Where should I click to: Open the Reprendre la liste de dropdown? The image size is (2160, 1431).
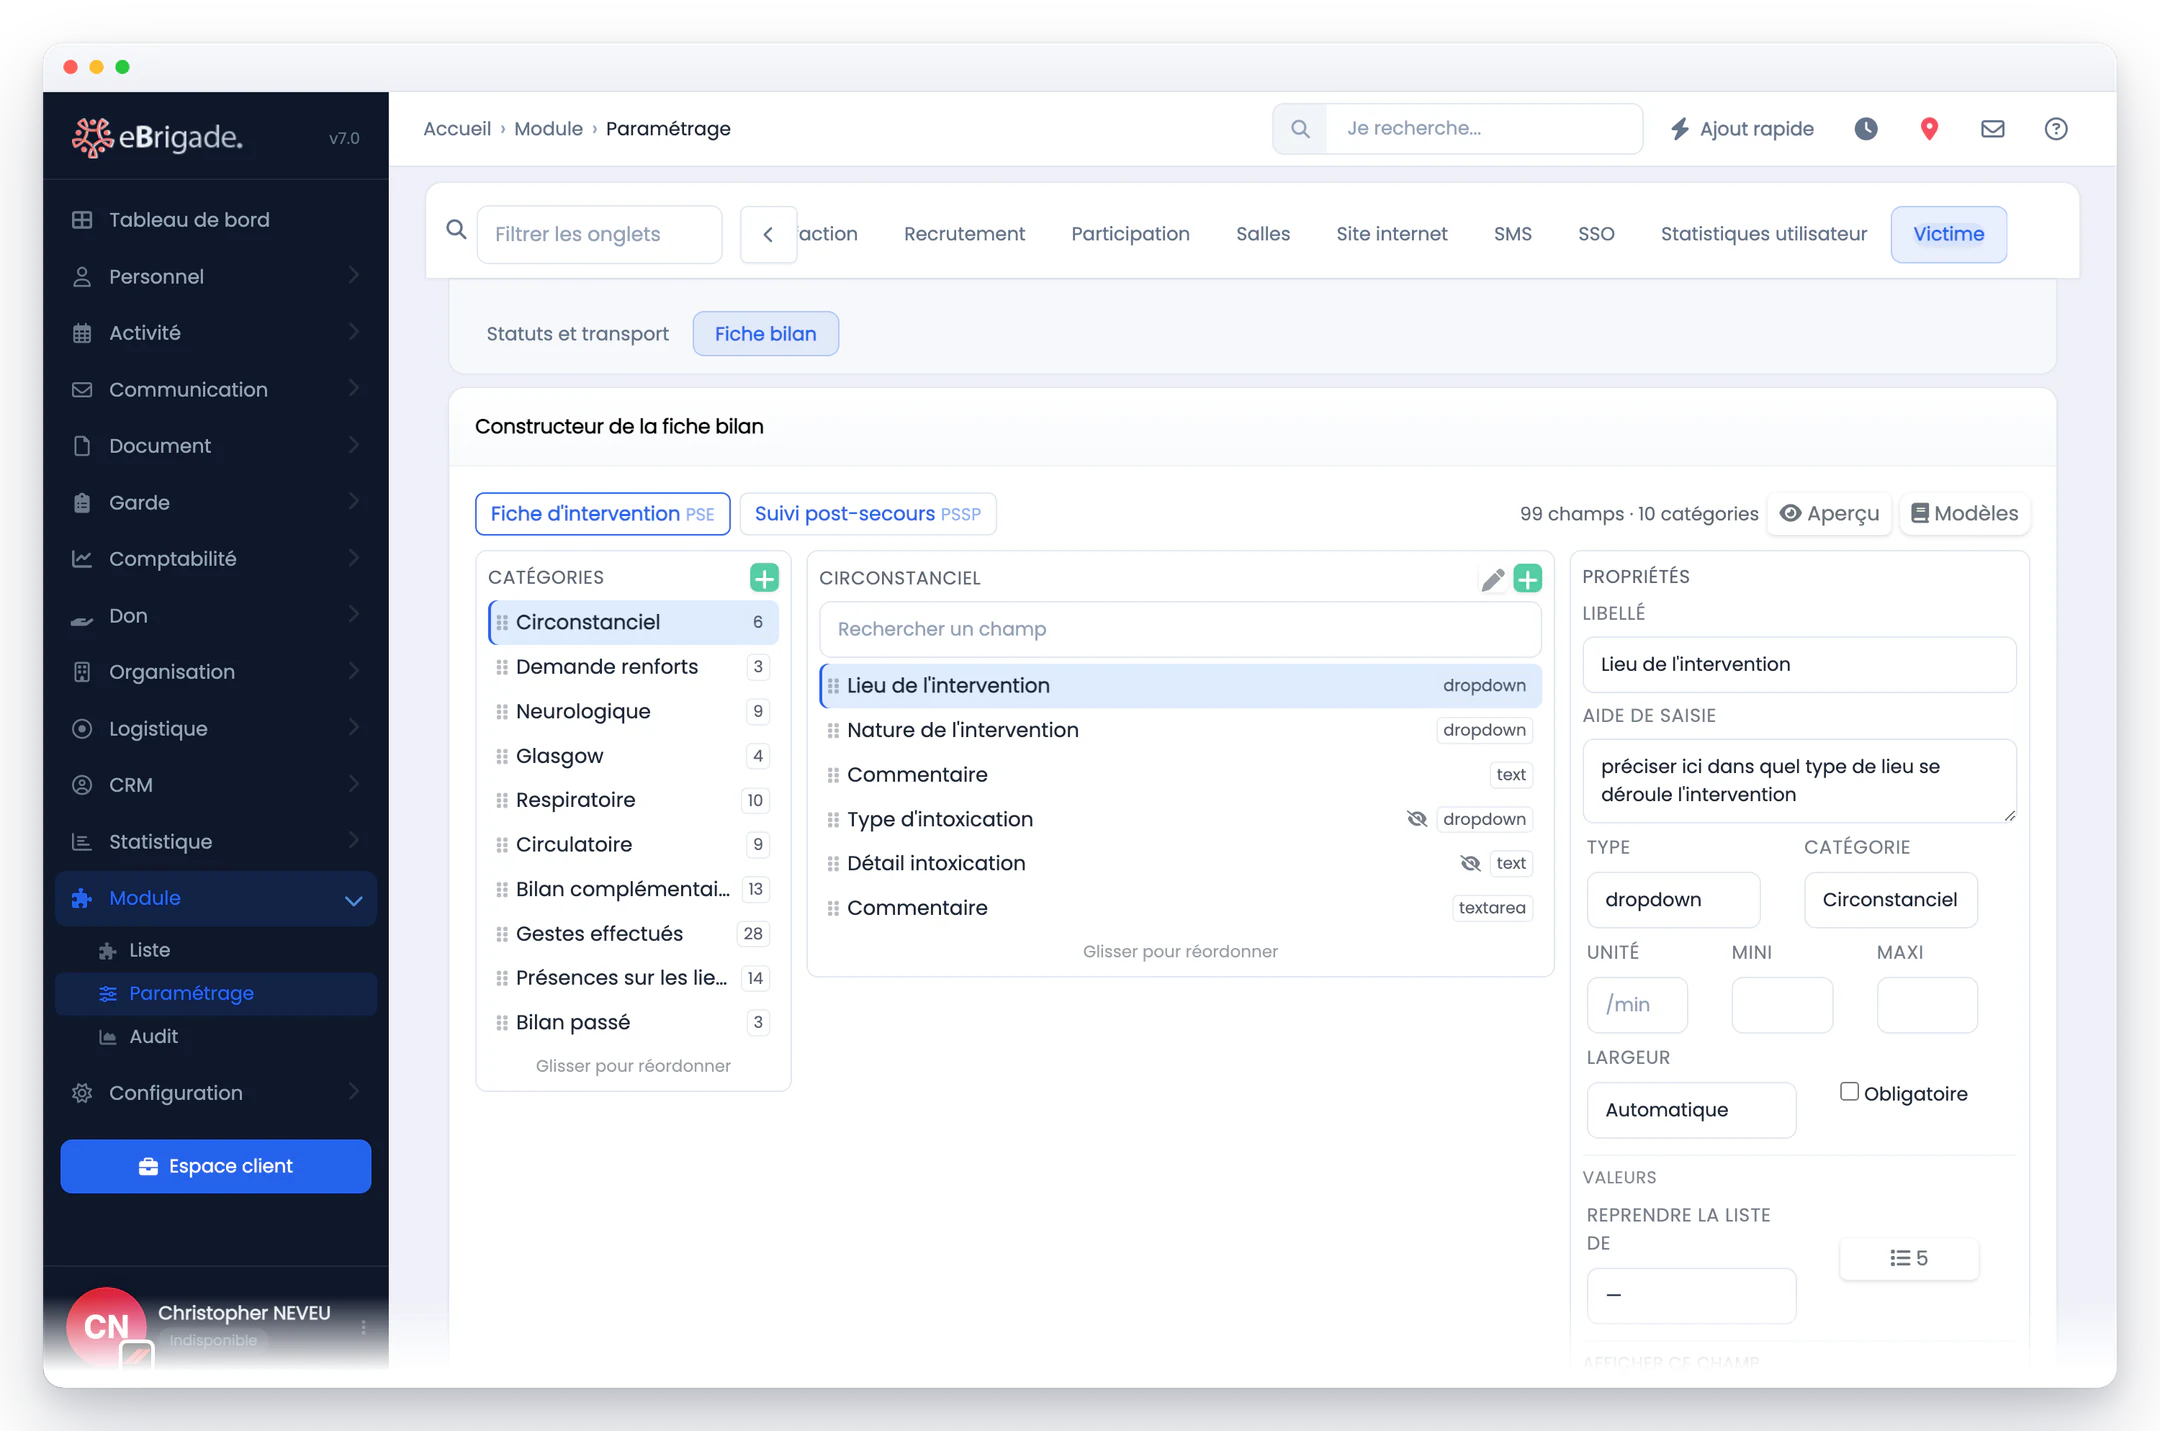pyautogui.click(x=1691, y=1295)
